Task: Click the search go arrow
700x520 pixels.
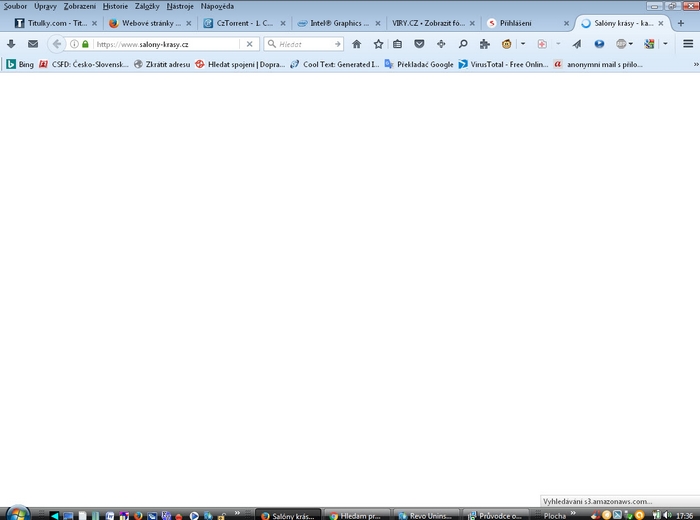Action: [337, 44]
